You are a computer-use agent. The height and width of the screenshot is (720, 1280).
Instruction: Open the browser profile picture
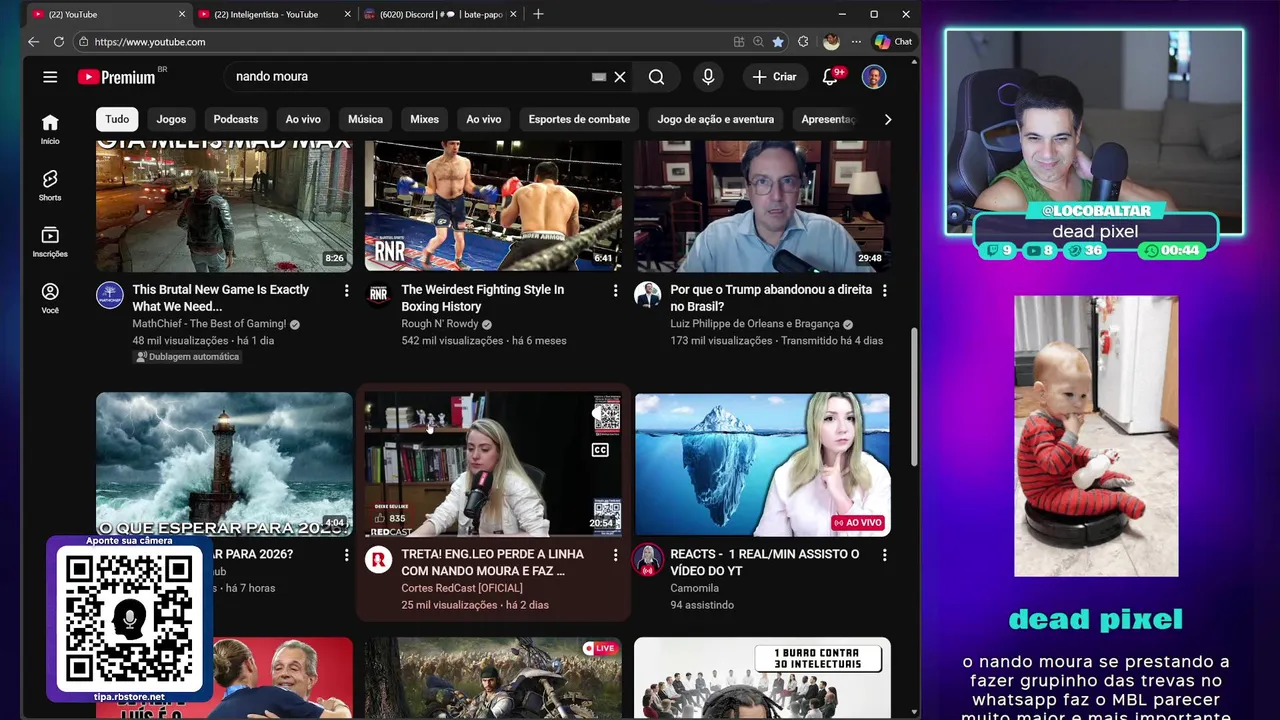(x=831, y=42)
